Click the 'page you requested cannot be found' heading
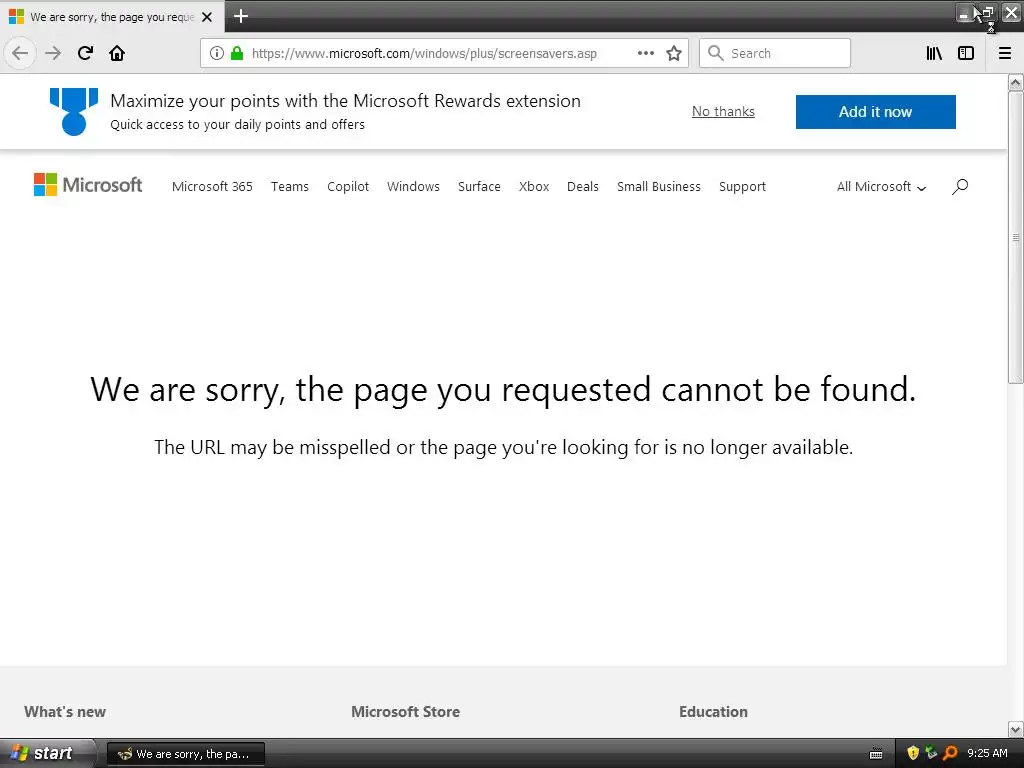Image resolution: width=1024 pixels, height=768 pixels. 504,390
